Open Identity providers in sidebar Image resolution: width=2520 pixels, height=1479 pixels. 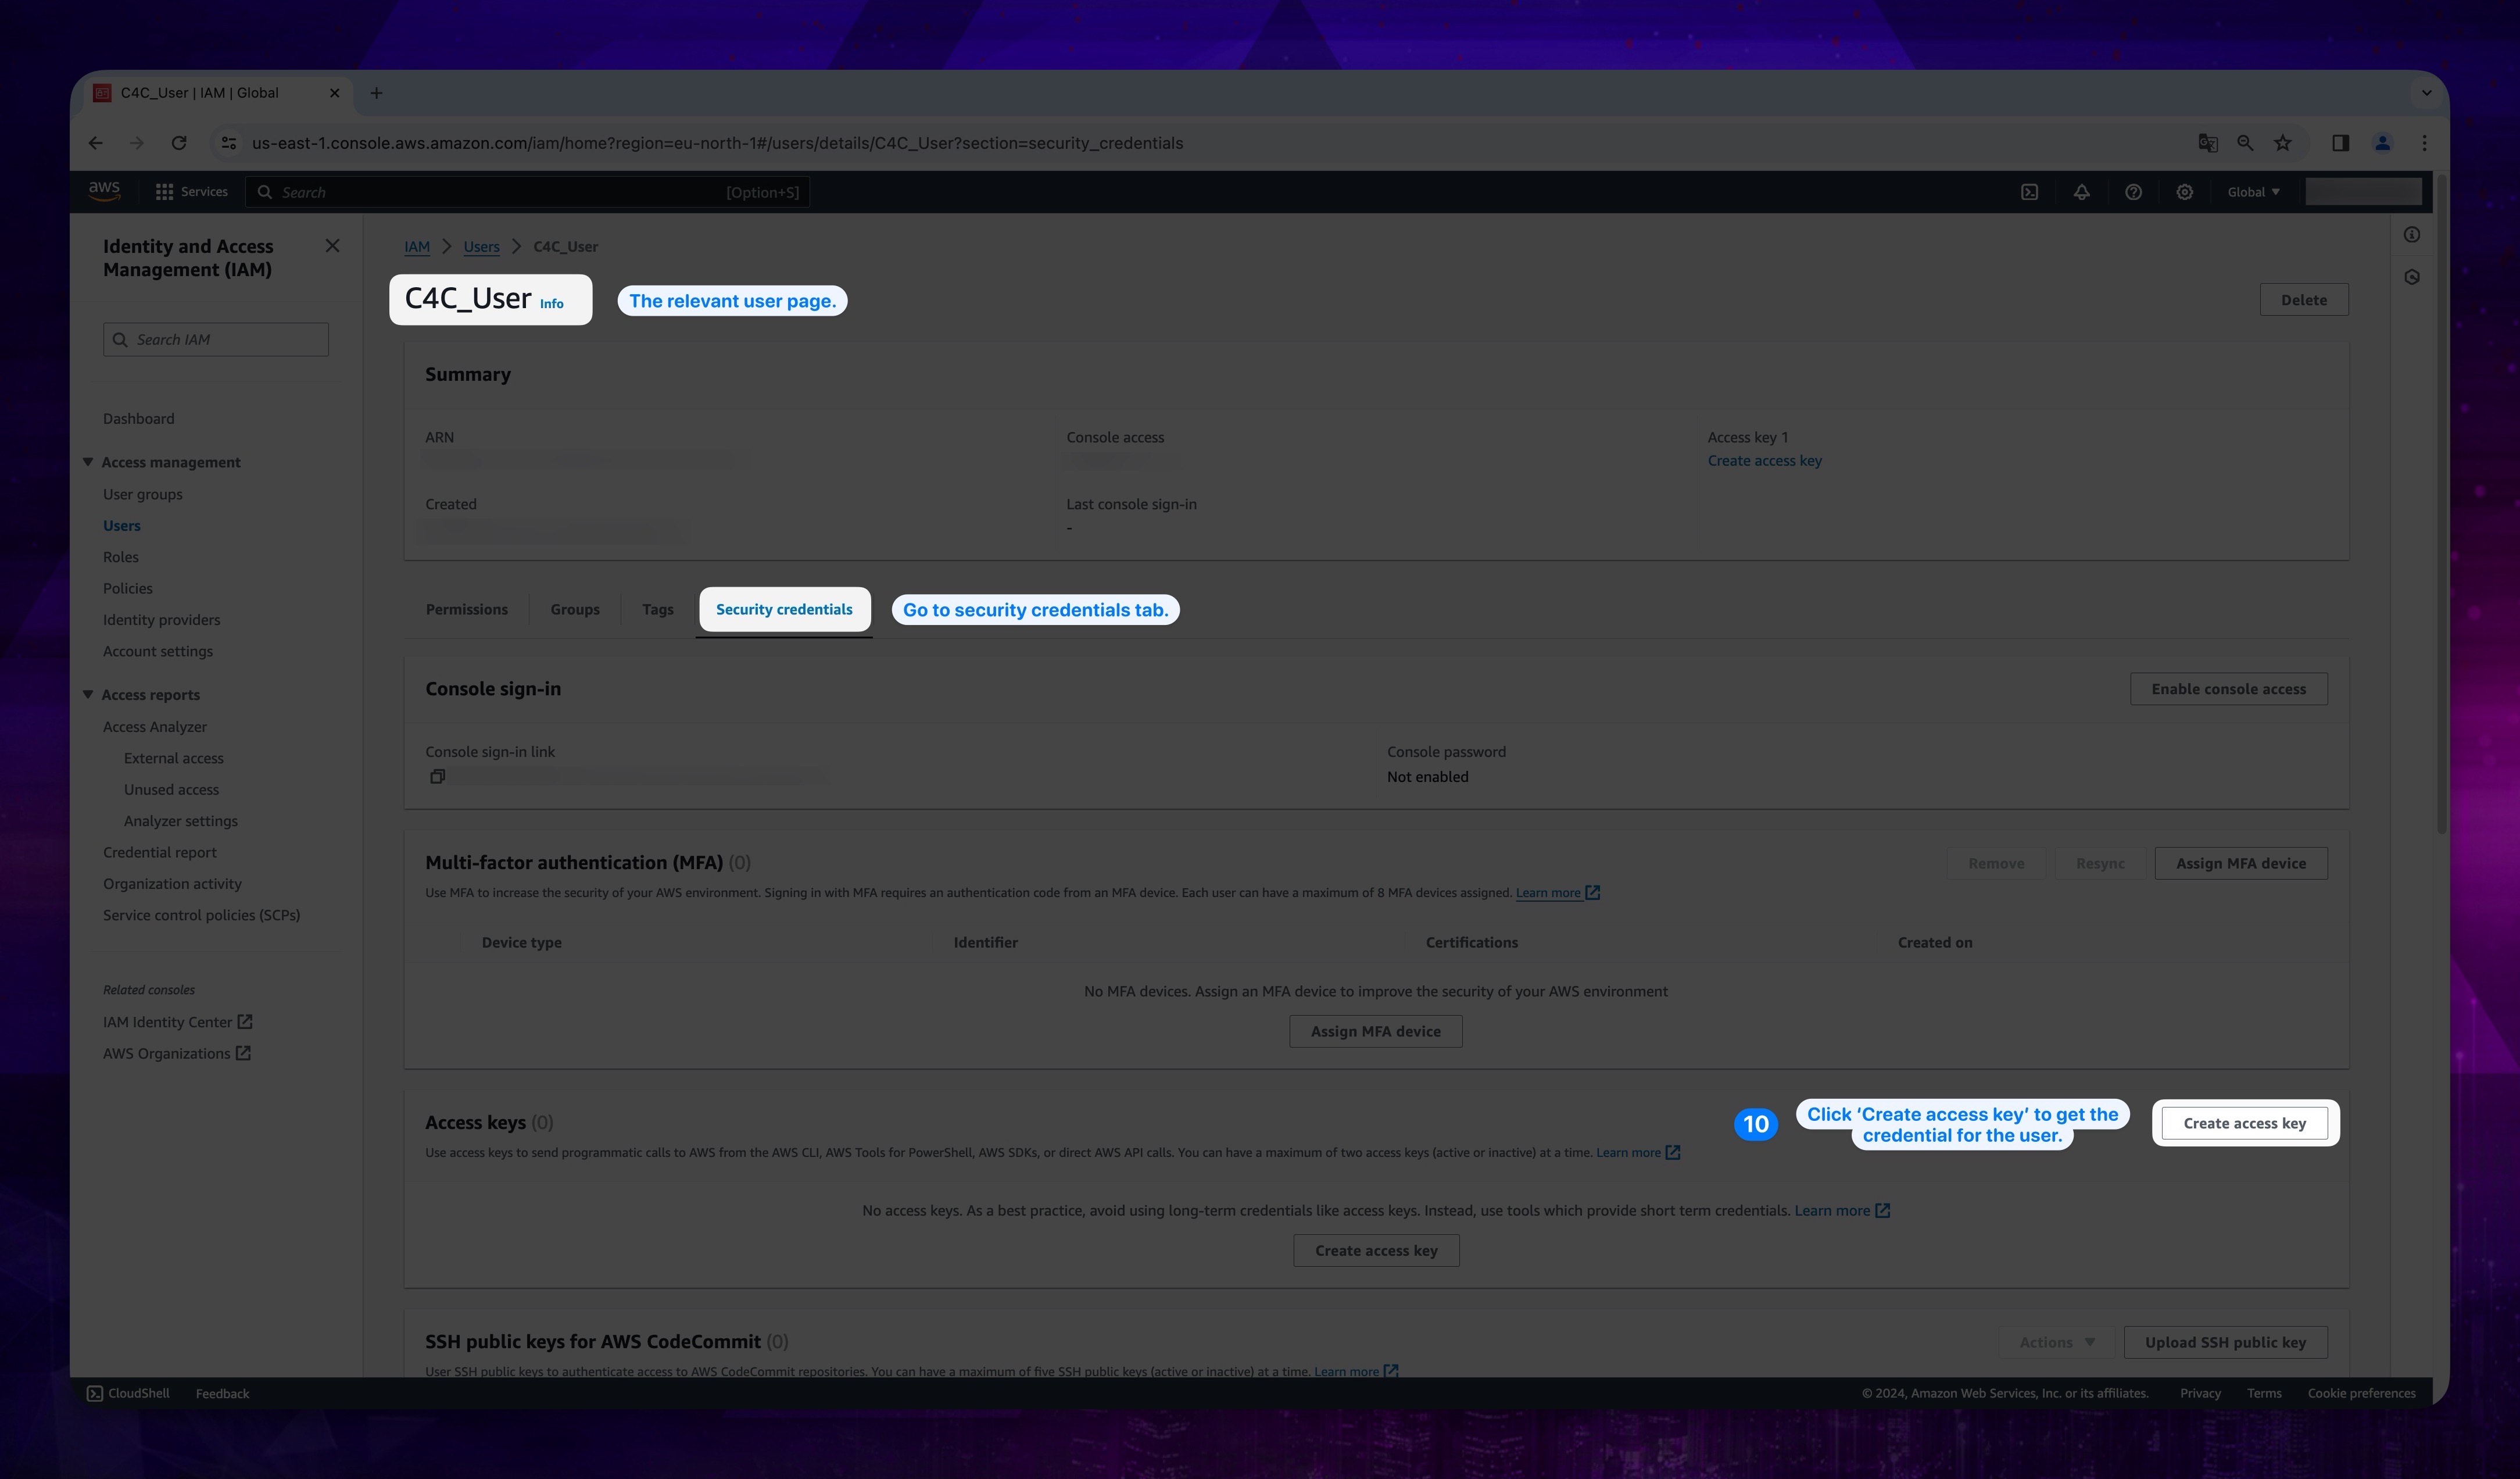tap(162, 620)
